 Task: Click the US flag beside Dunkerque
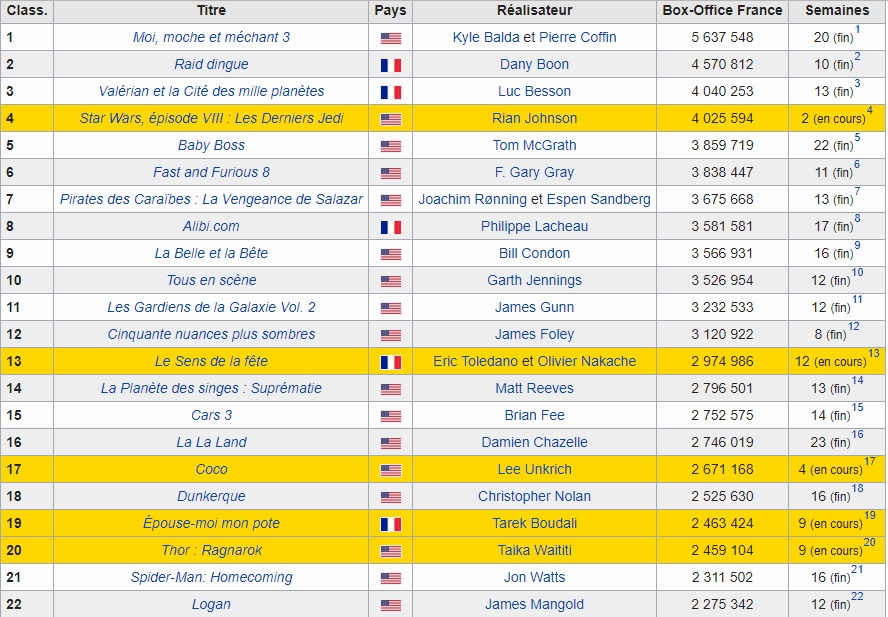coord(391,497)
